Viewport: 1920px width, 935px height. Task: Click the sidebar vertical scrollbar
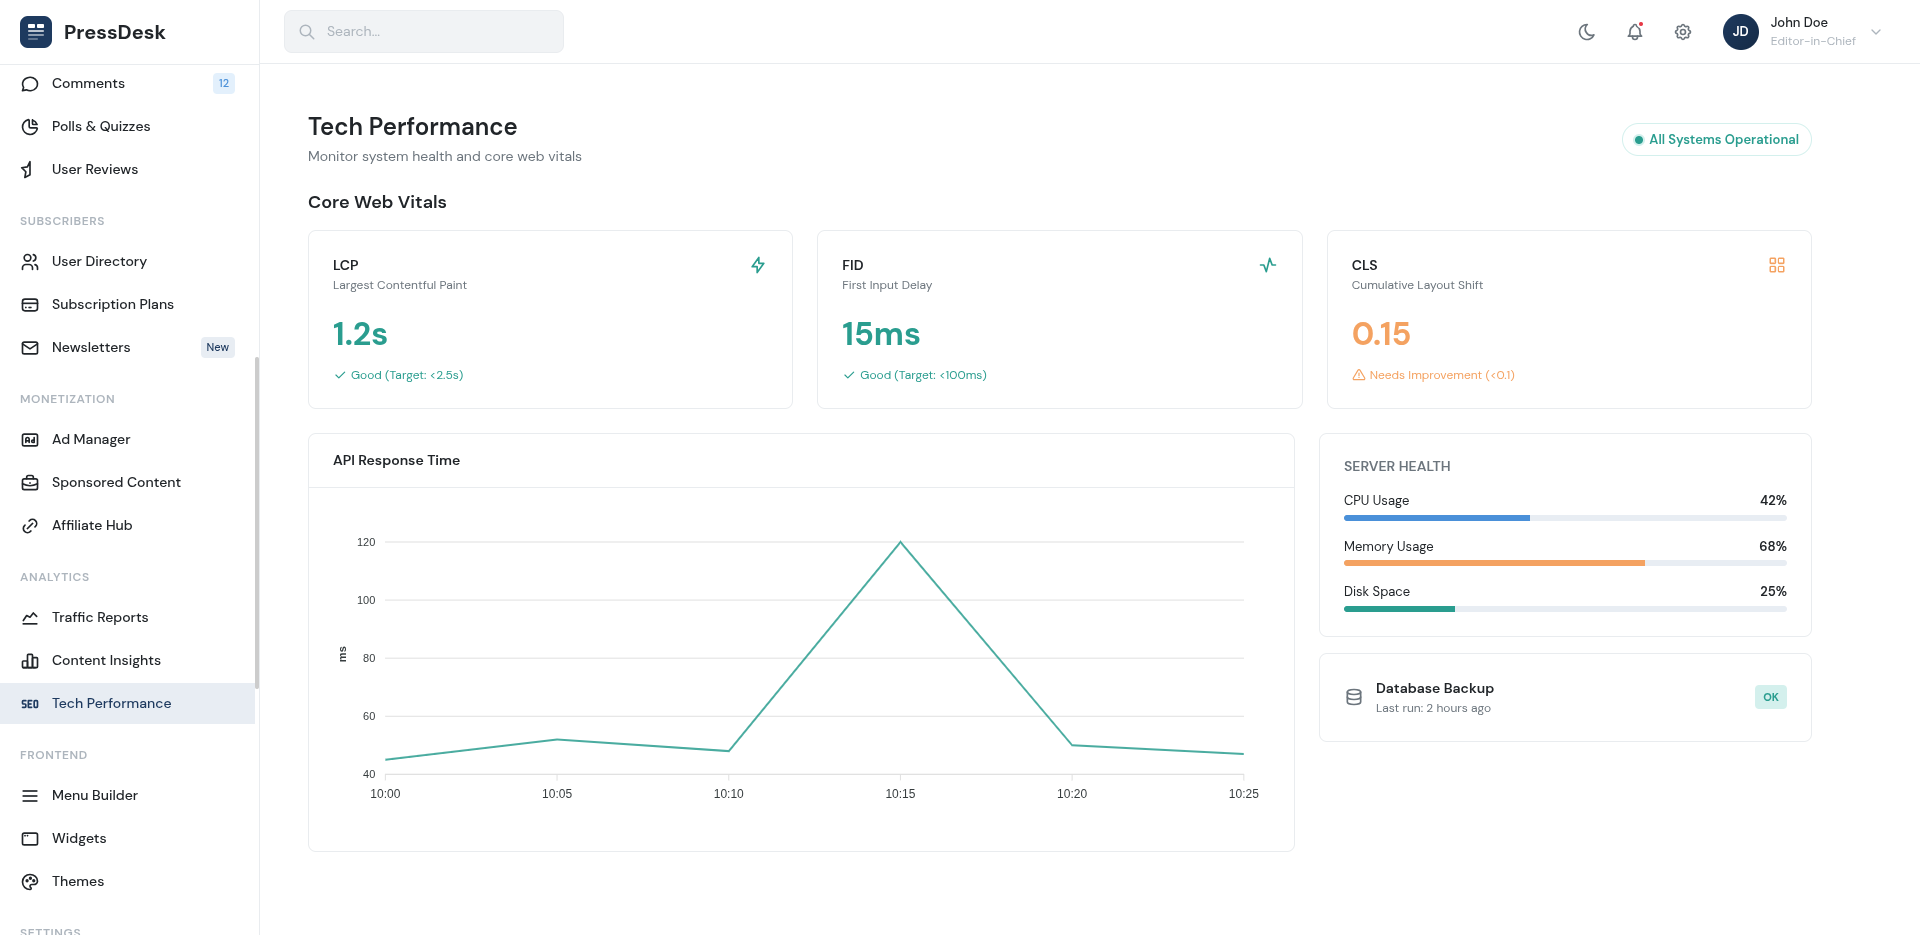click(257, 522)
